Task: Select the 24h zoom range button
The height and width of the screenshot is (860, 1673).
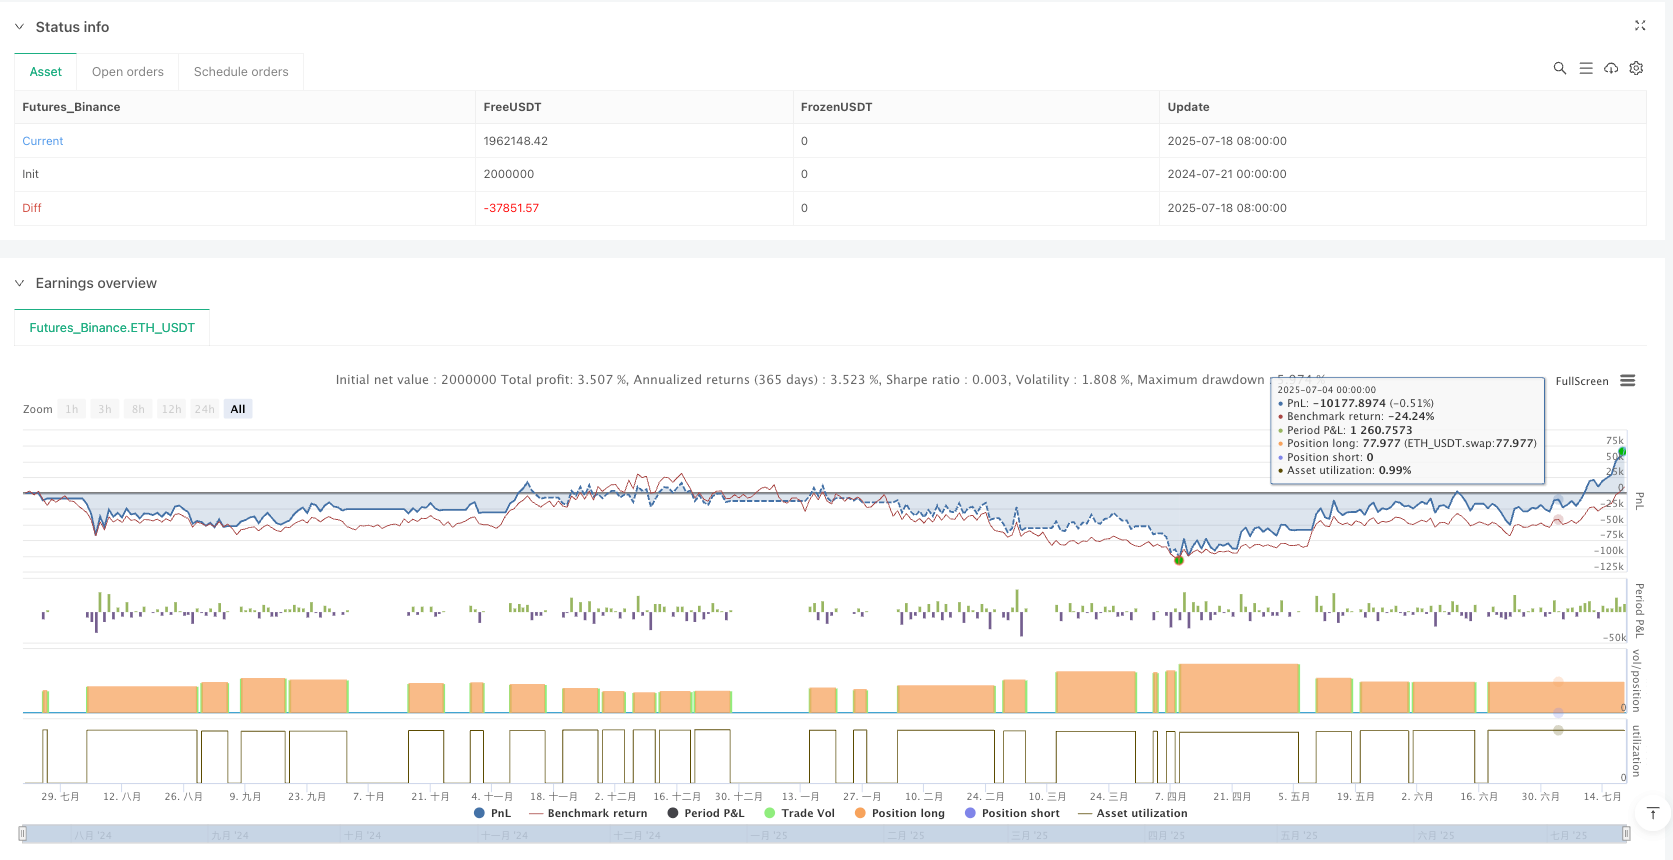Action: tap(205, 409)
